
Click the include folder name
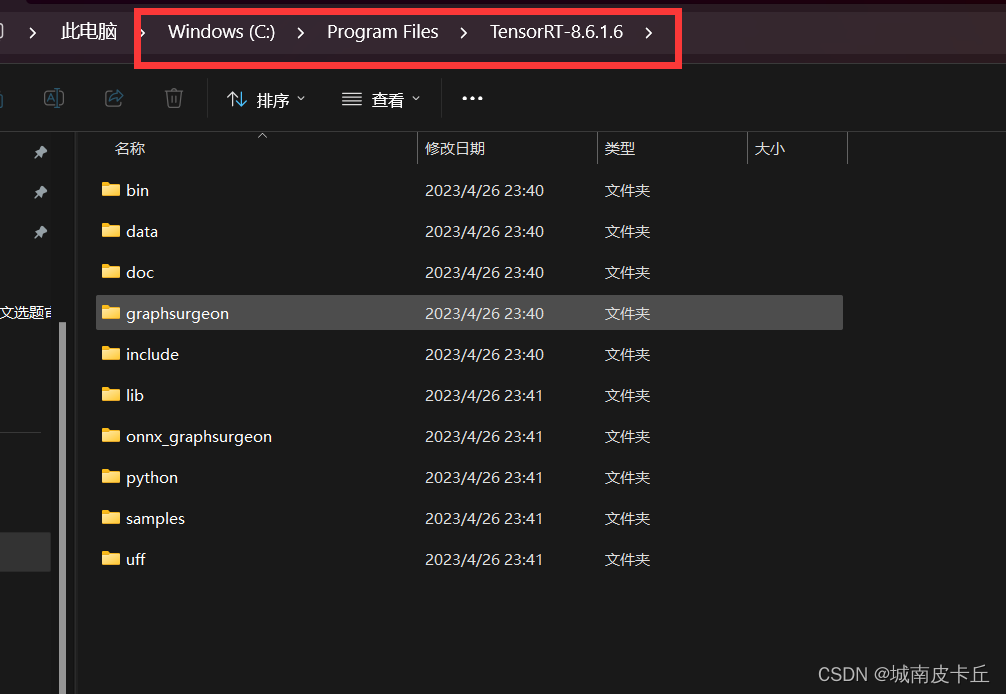pyautogui.click(x=152, y=355)
